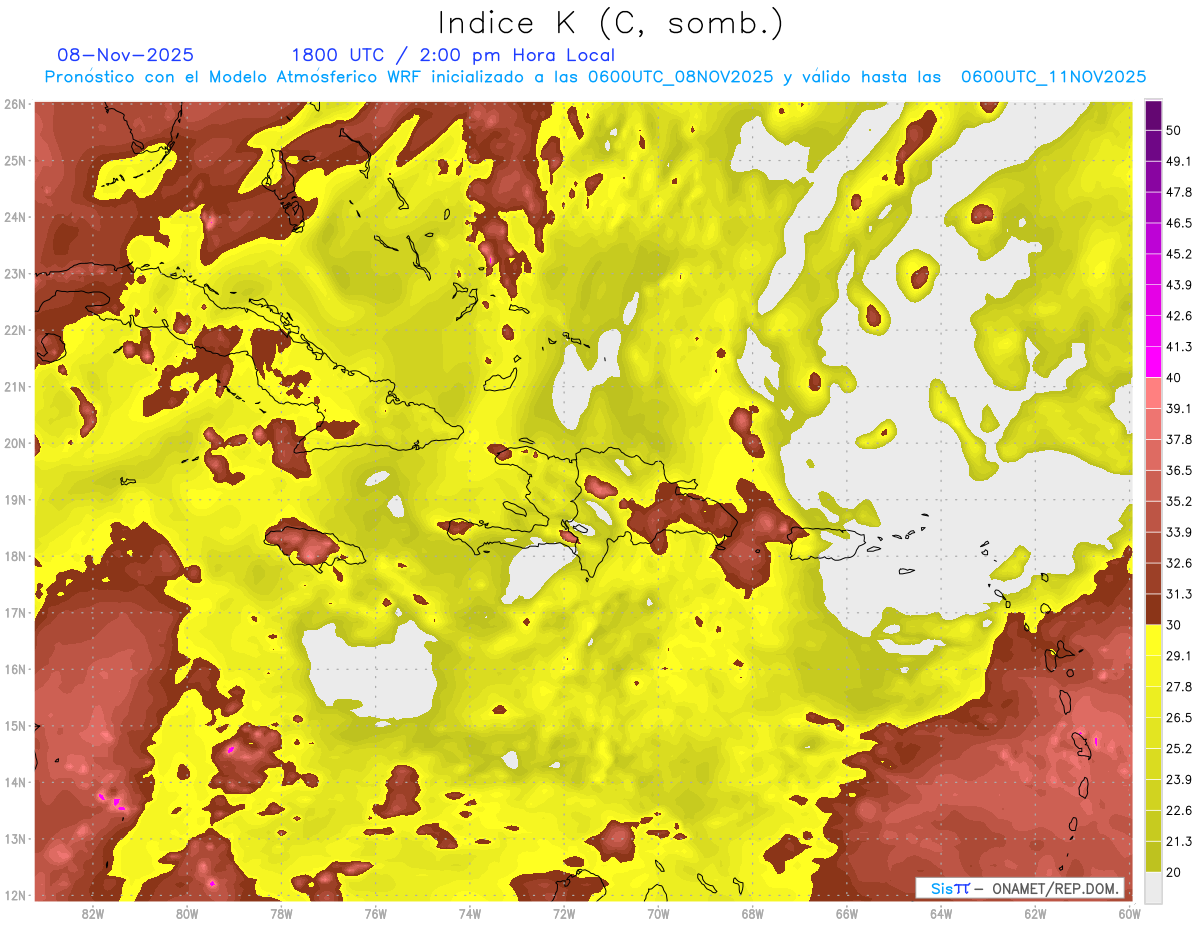Click the 15N latitude label
The height and width of the screenshot is (927, 1200).
pos(15,725)
